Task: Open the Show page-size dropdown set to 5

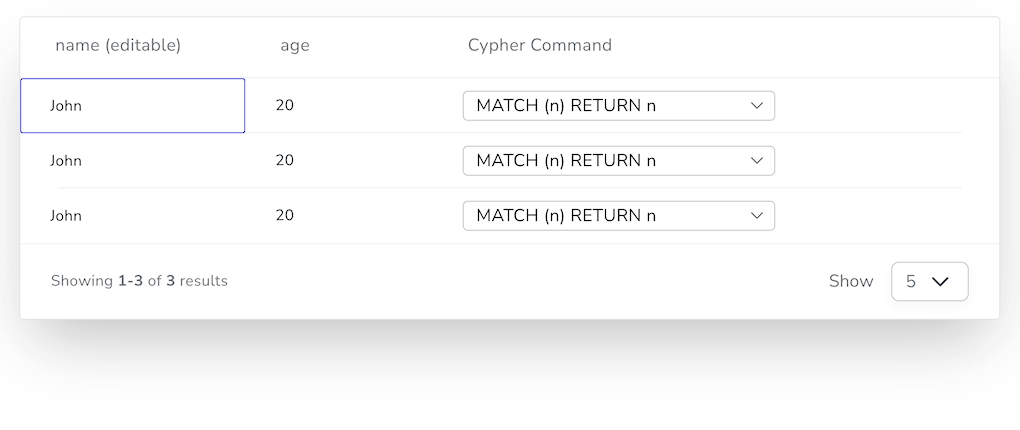Action: pos(929,282)
